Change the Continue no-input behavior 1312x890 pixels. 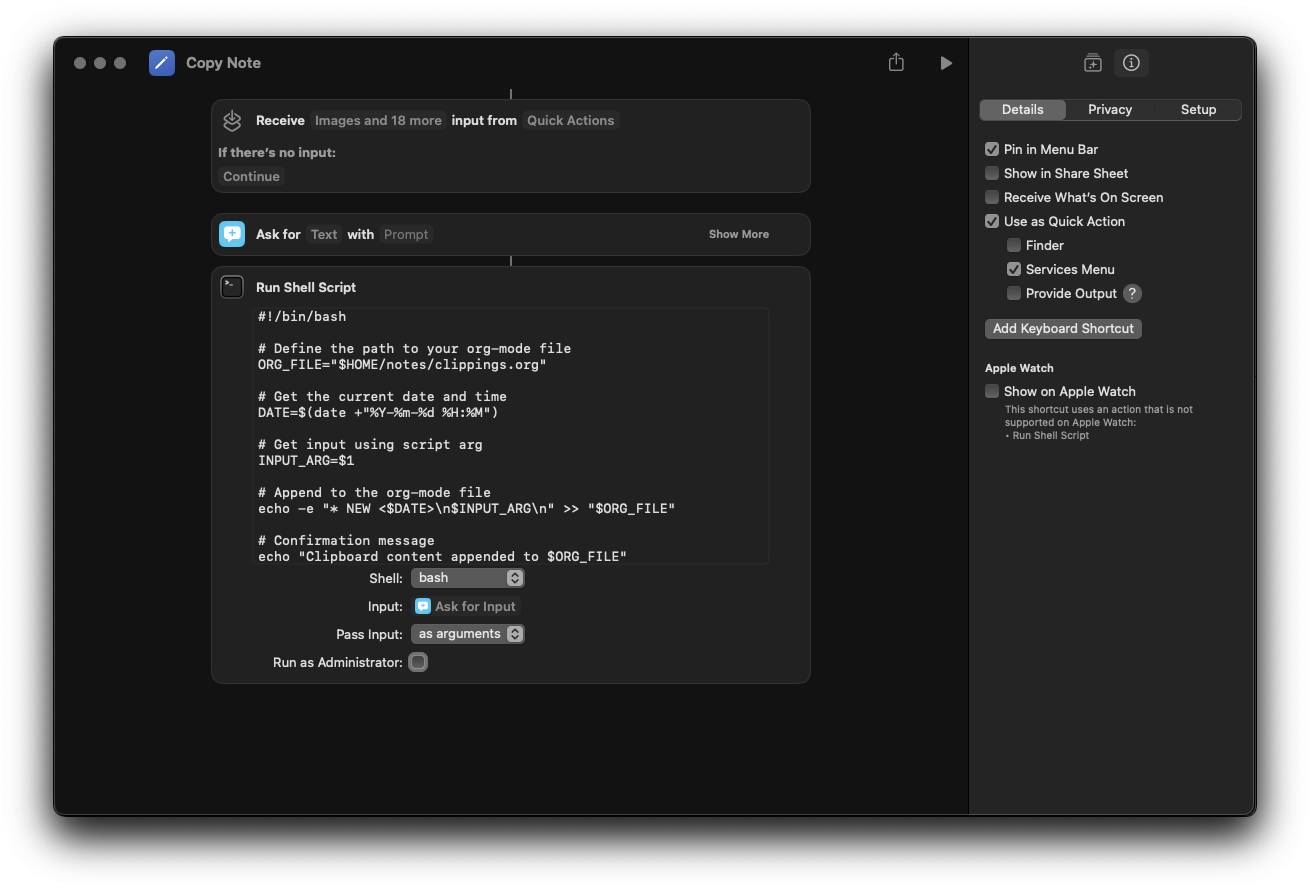tap(251, 176)
